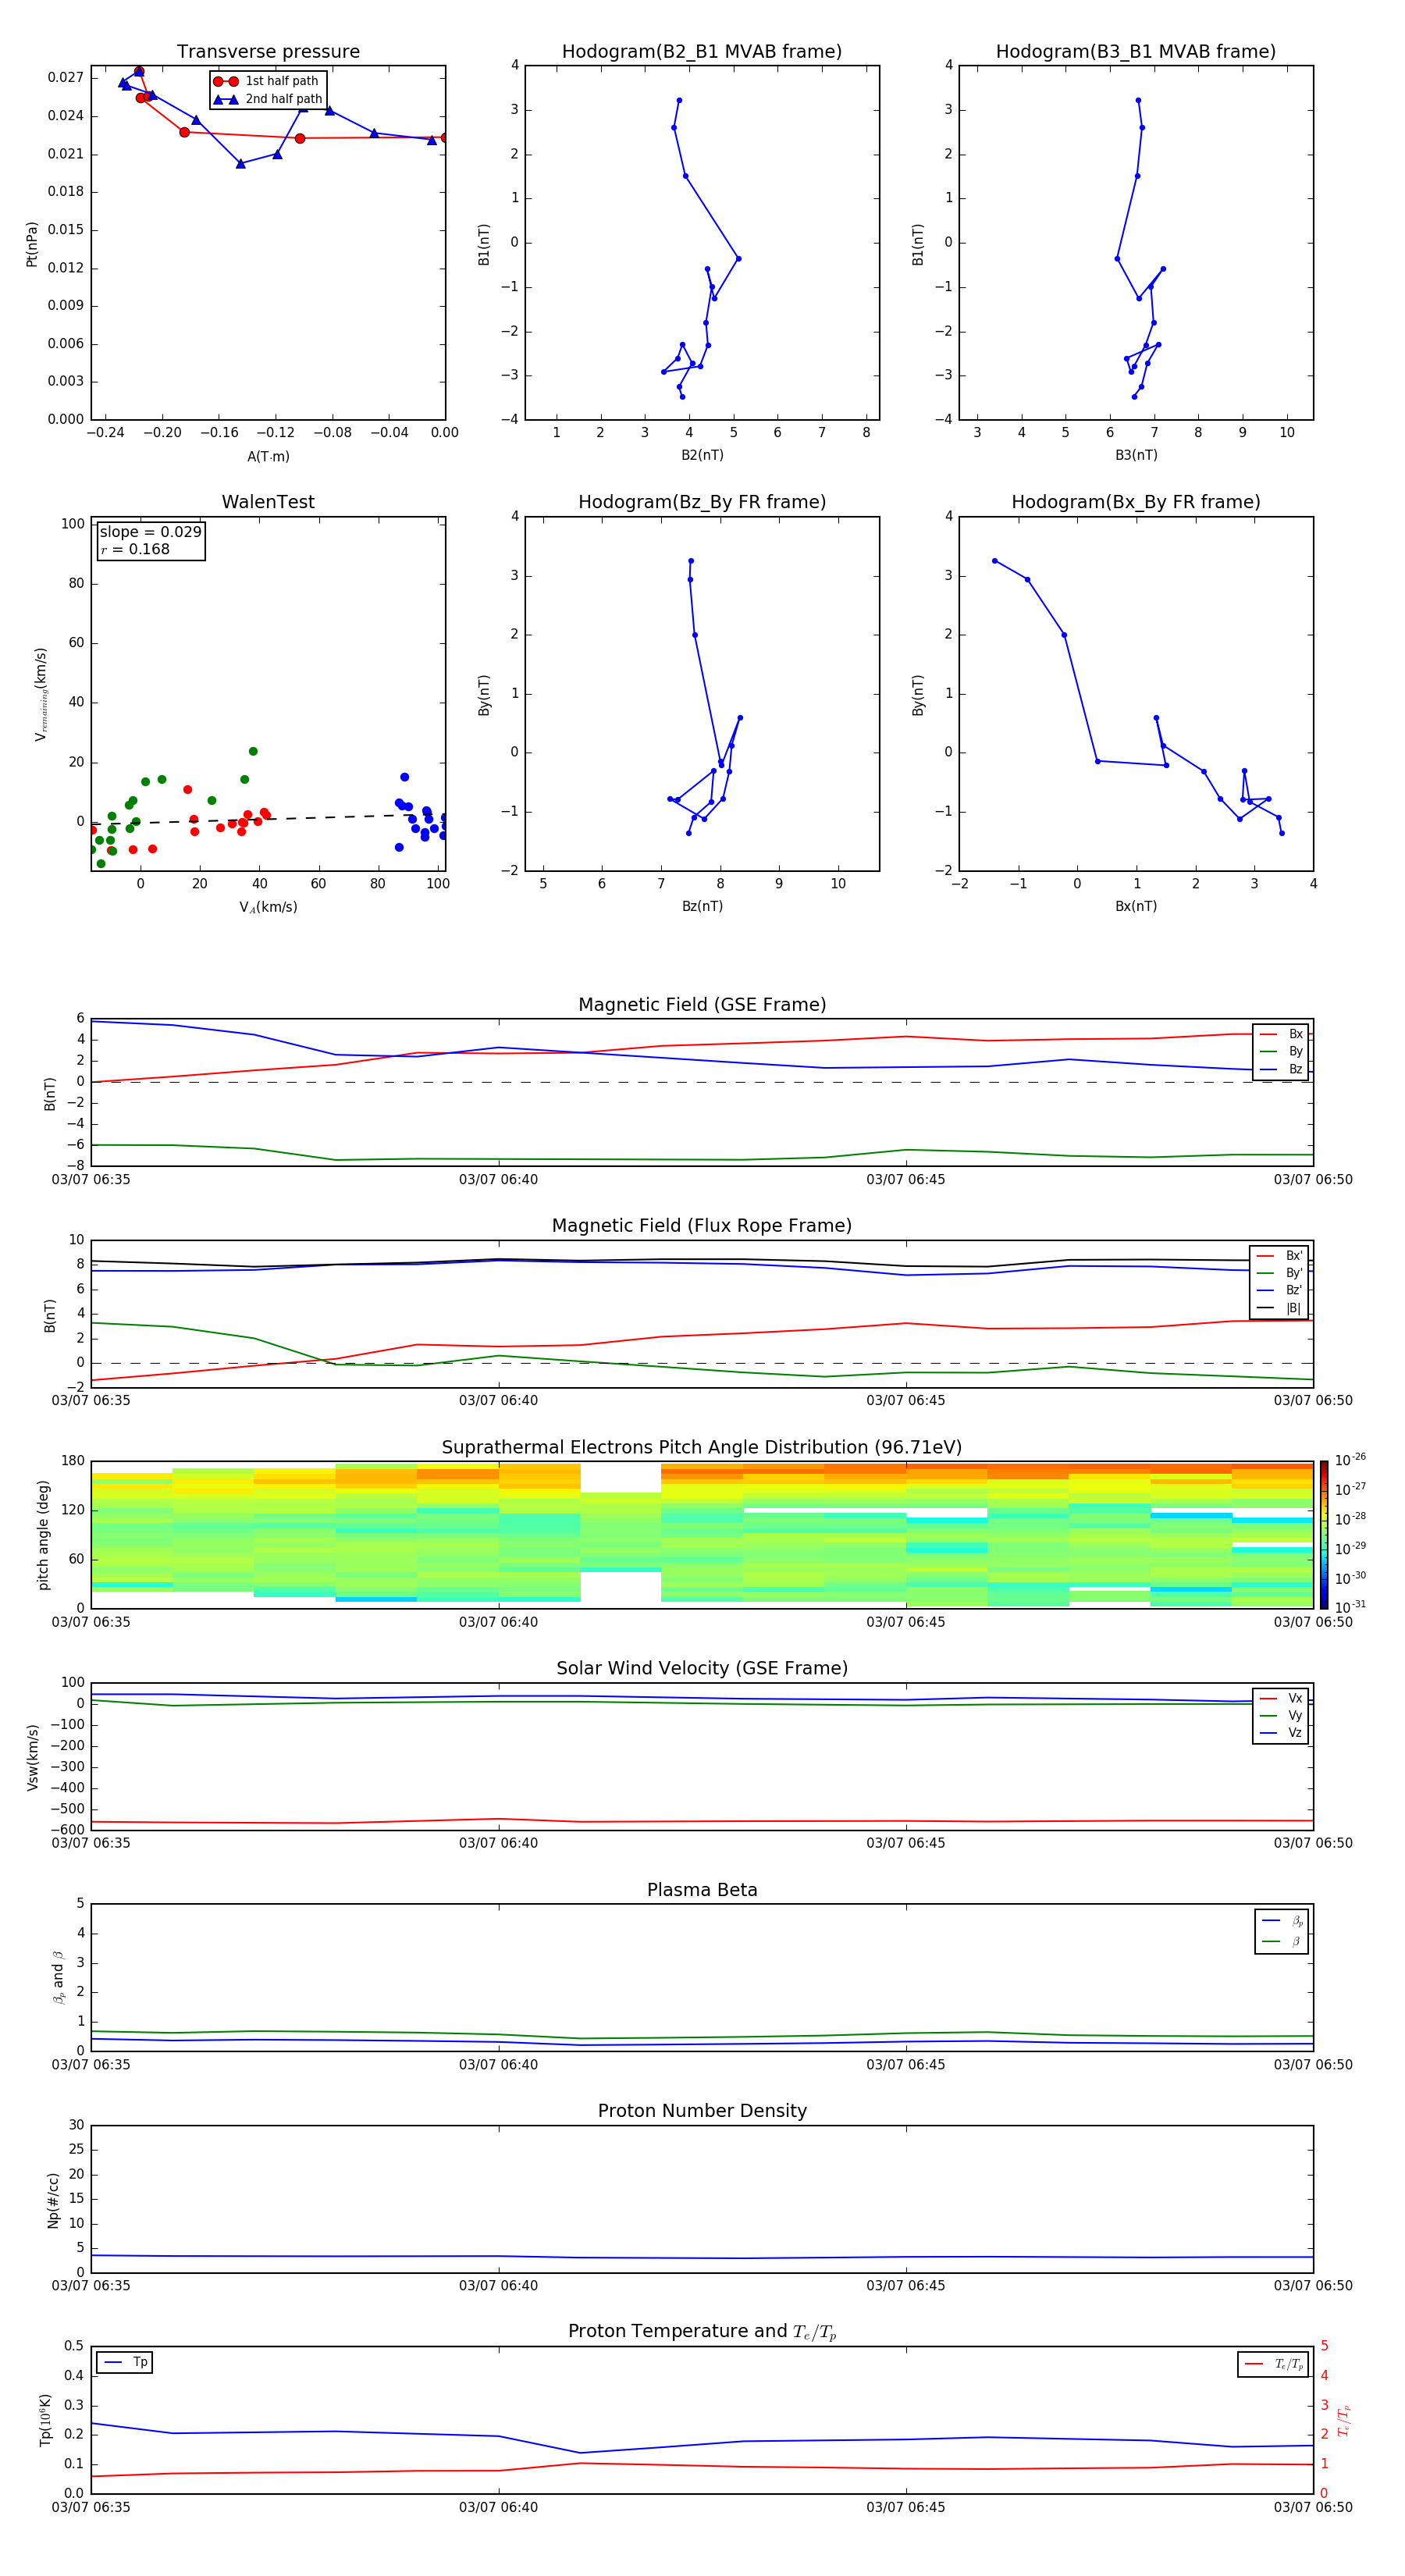Click the 'Proton Temperature and Te/Tp' title
The width and height of the screenshot is (1405, 2576).
[x=702, y=2332]
